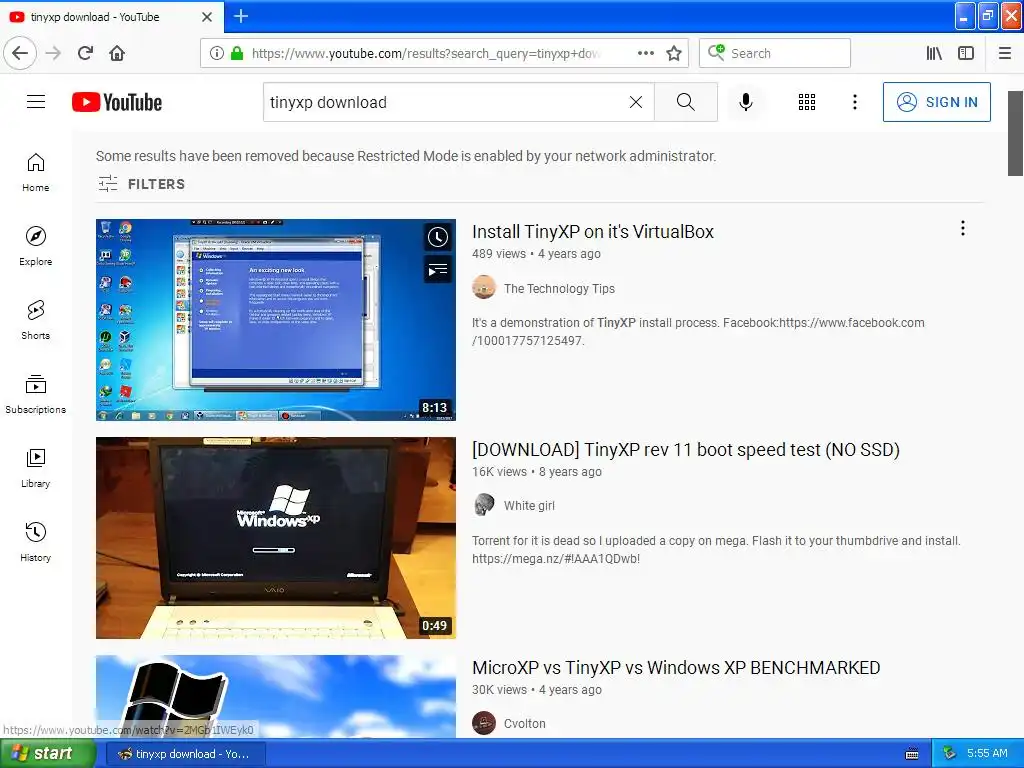Click '30K views • 4 years ago' text
Screen dimensions: 1024x768
(x=537, y=690)
